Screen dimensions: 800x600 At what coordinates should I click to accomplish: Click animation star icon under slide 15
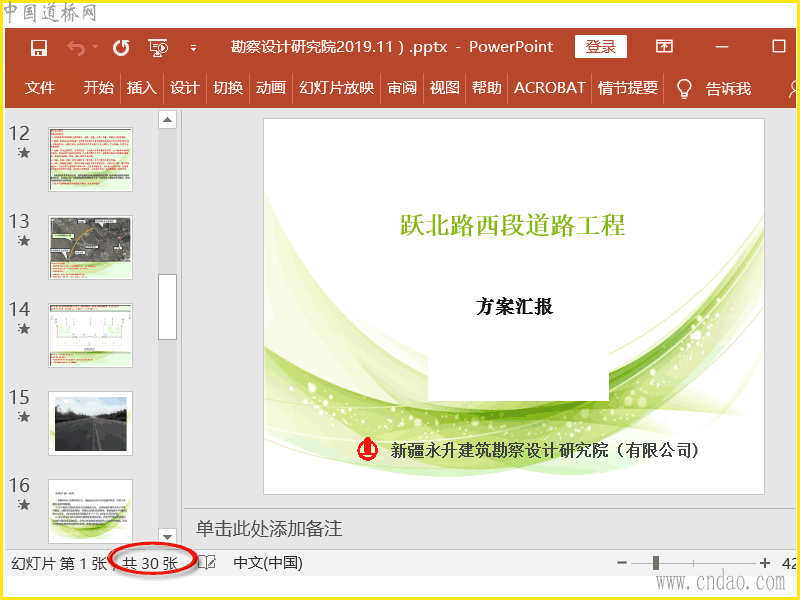[23, 416]
